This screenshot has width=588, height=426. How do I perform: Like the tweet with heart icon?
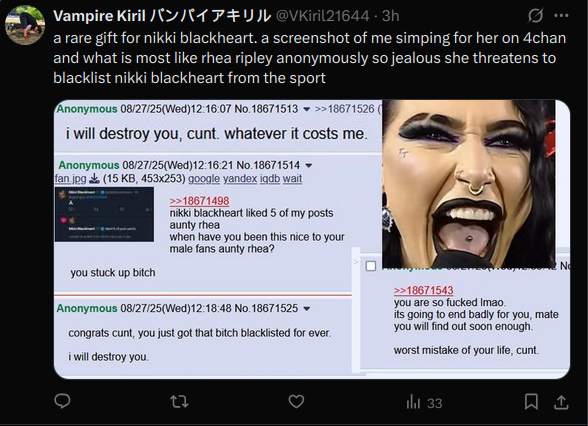(296, 402)
